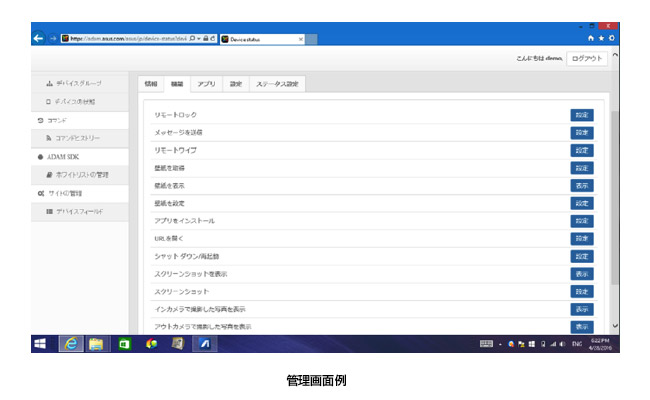The image size is (650, 400).
Task: Click 設定 button for リモートロック
Action: pos(581,115)
